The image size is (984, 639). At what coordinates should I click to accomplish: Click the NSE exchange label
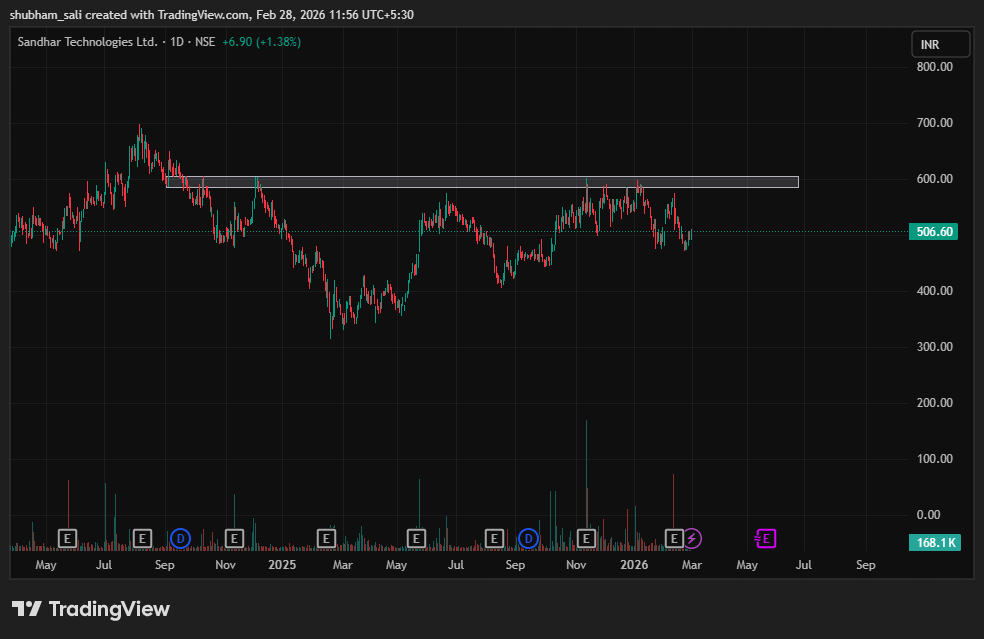tap(205, 42)
